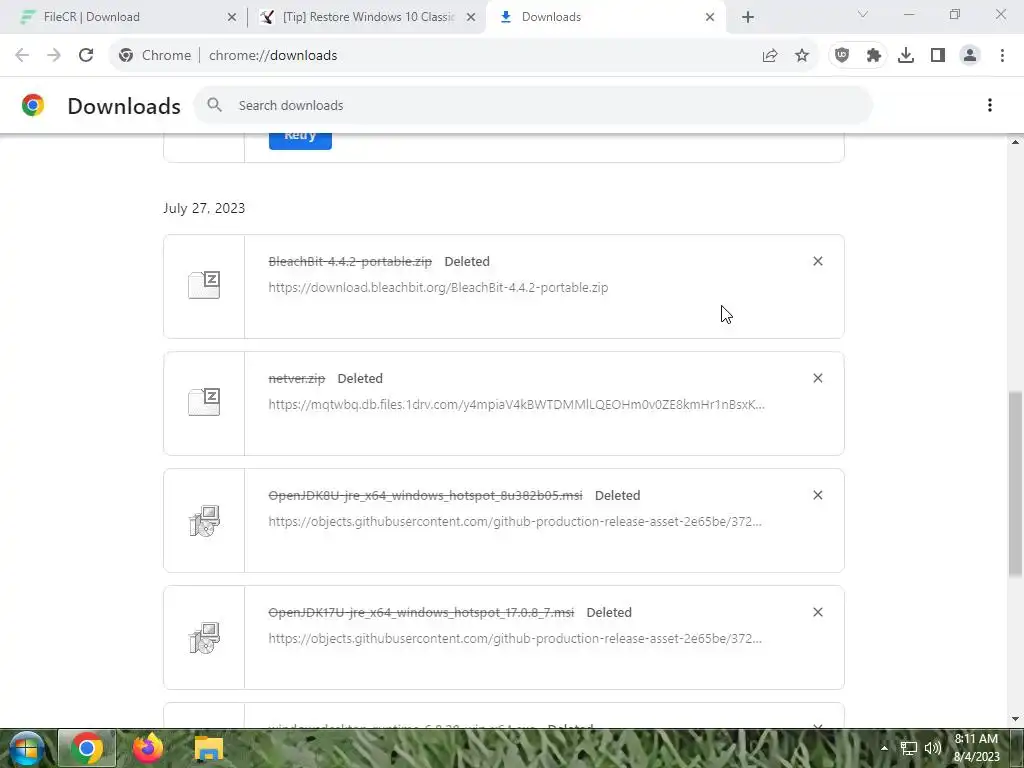Open the download.bleachbit.org source link
This screenshot has width=1024, height=768.
tap(438, 287)
